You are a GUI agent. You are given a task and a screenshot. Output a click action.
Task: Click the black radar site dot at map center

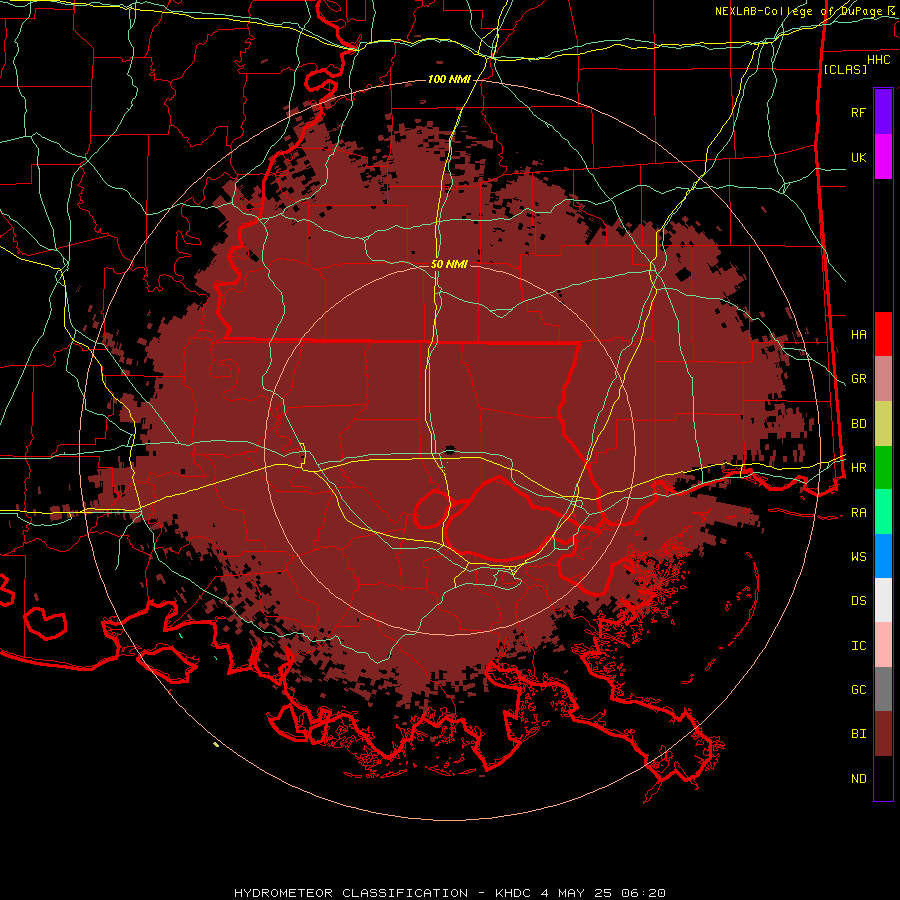tap(449, 451)
